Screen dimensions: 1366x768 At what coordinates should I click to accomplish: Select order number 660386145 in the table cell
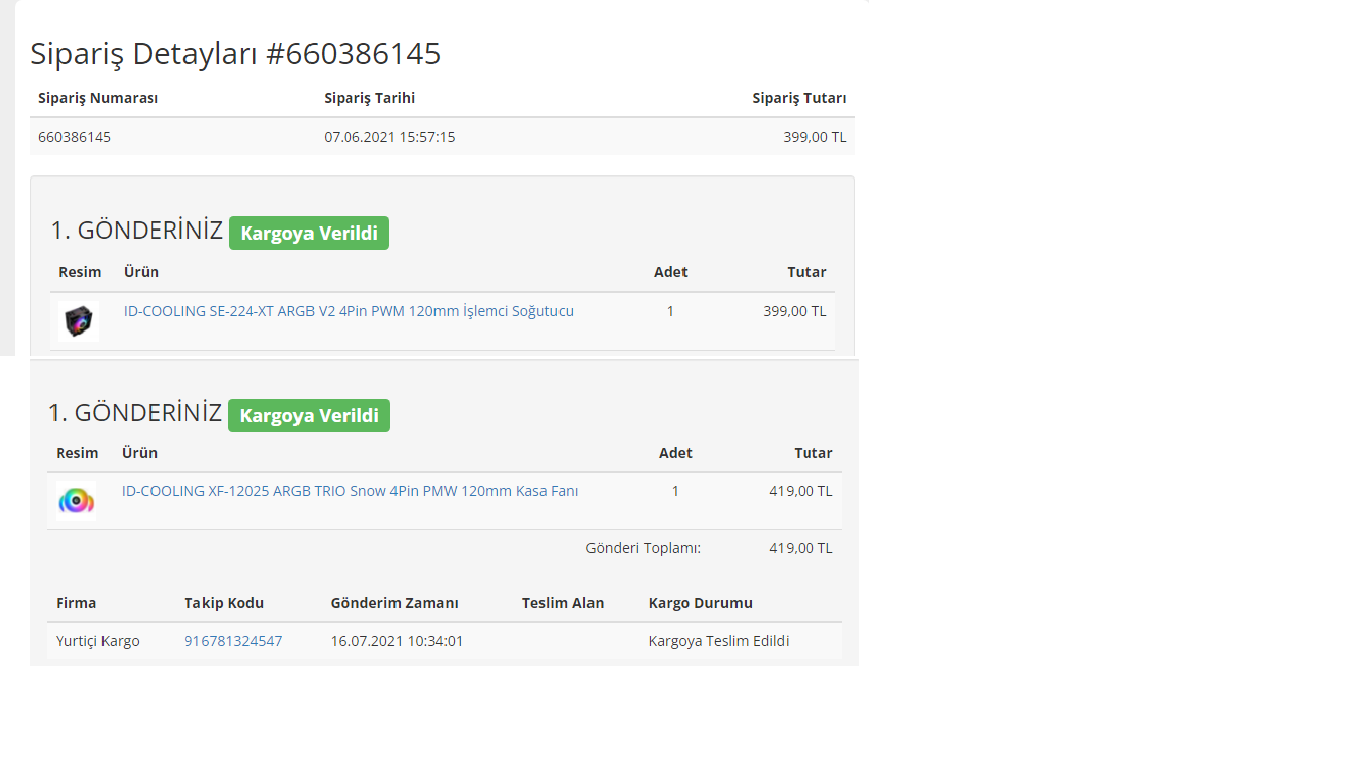click(x=74, y=137)
